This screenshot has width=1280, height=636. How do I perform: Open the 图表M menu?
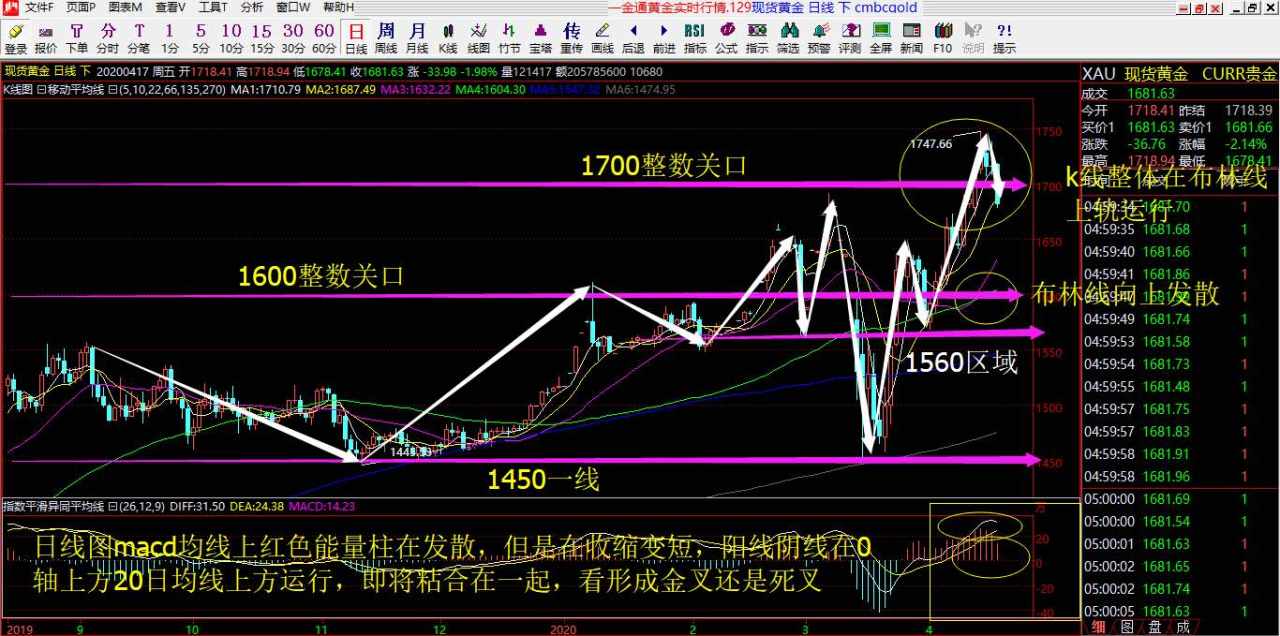(x=125, y=8)
